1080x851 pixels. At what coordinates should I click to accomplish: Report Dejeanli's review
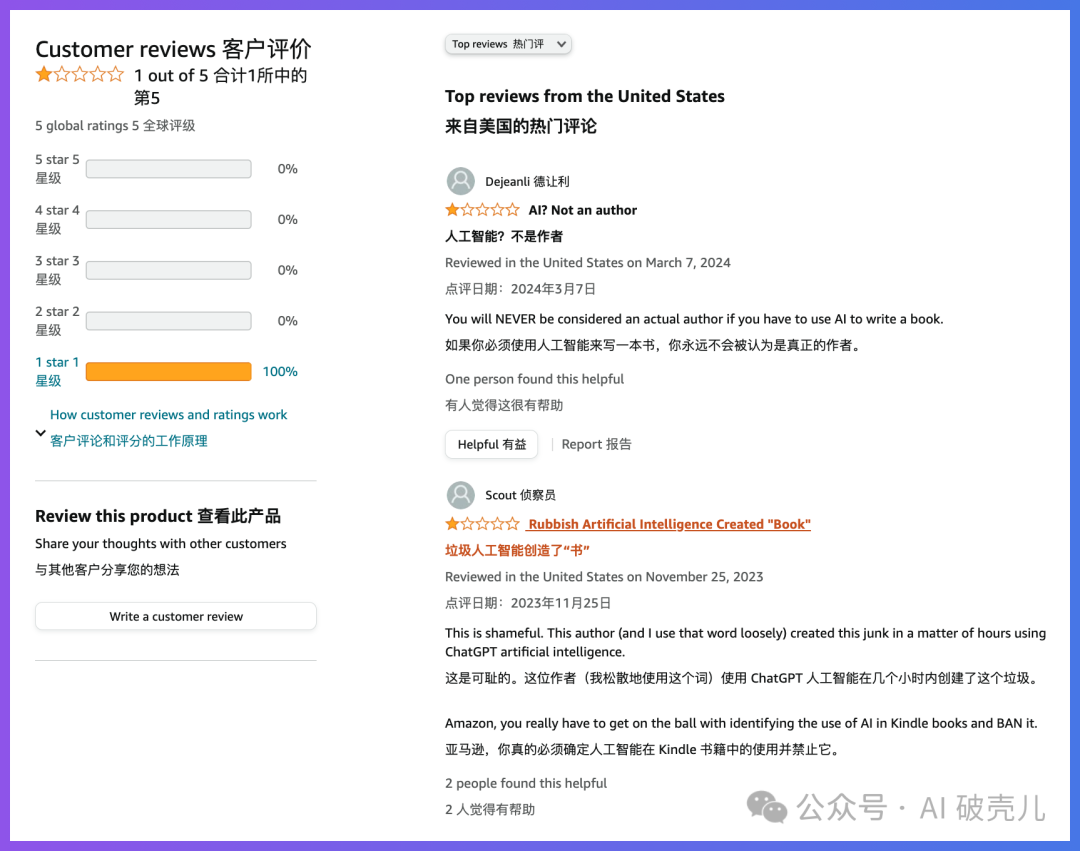[596, 444]
